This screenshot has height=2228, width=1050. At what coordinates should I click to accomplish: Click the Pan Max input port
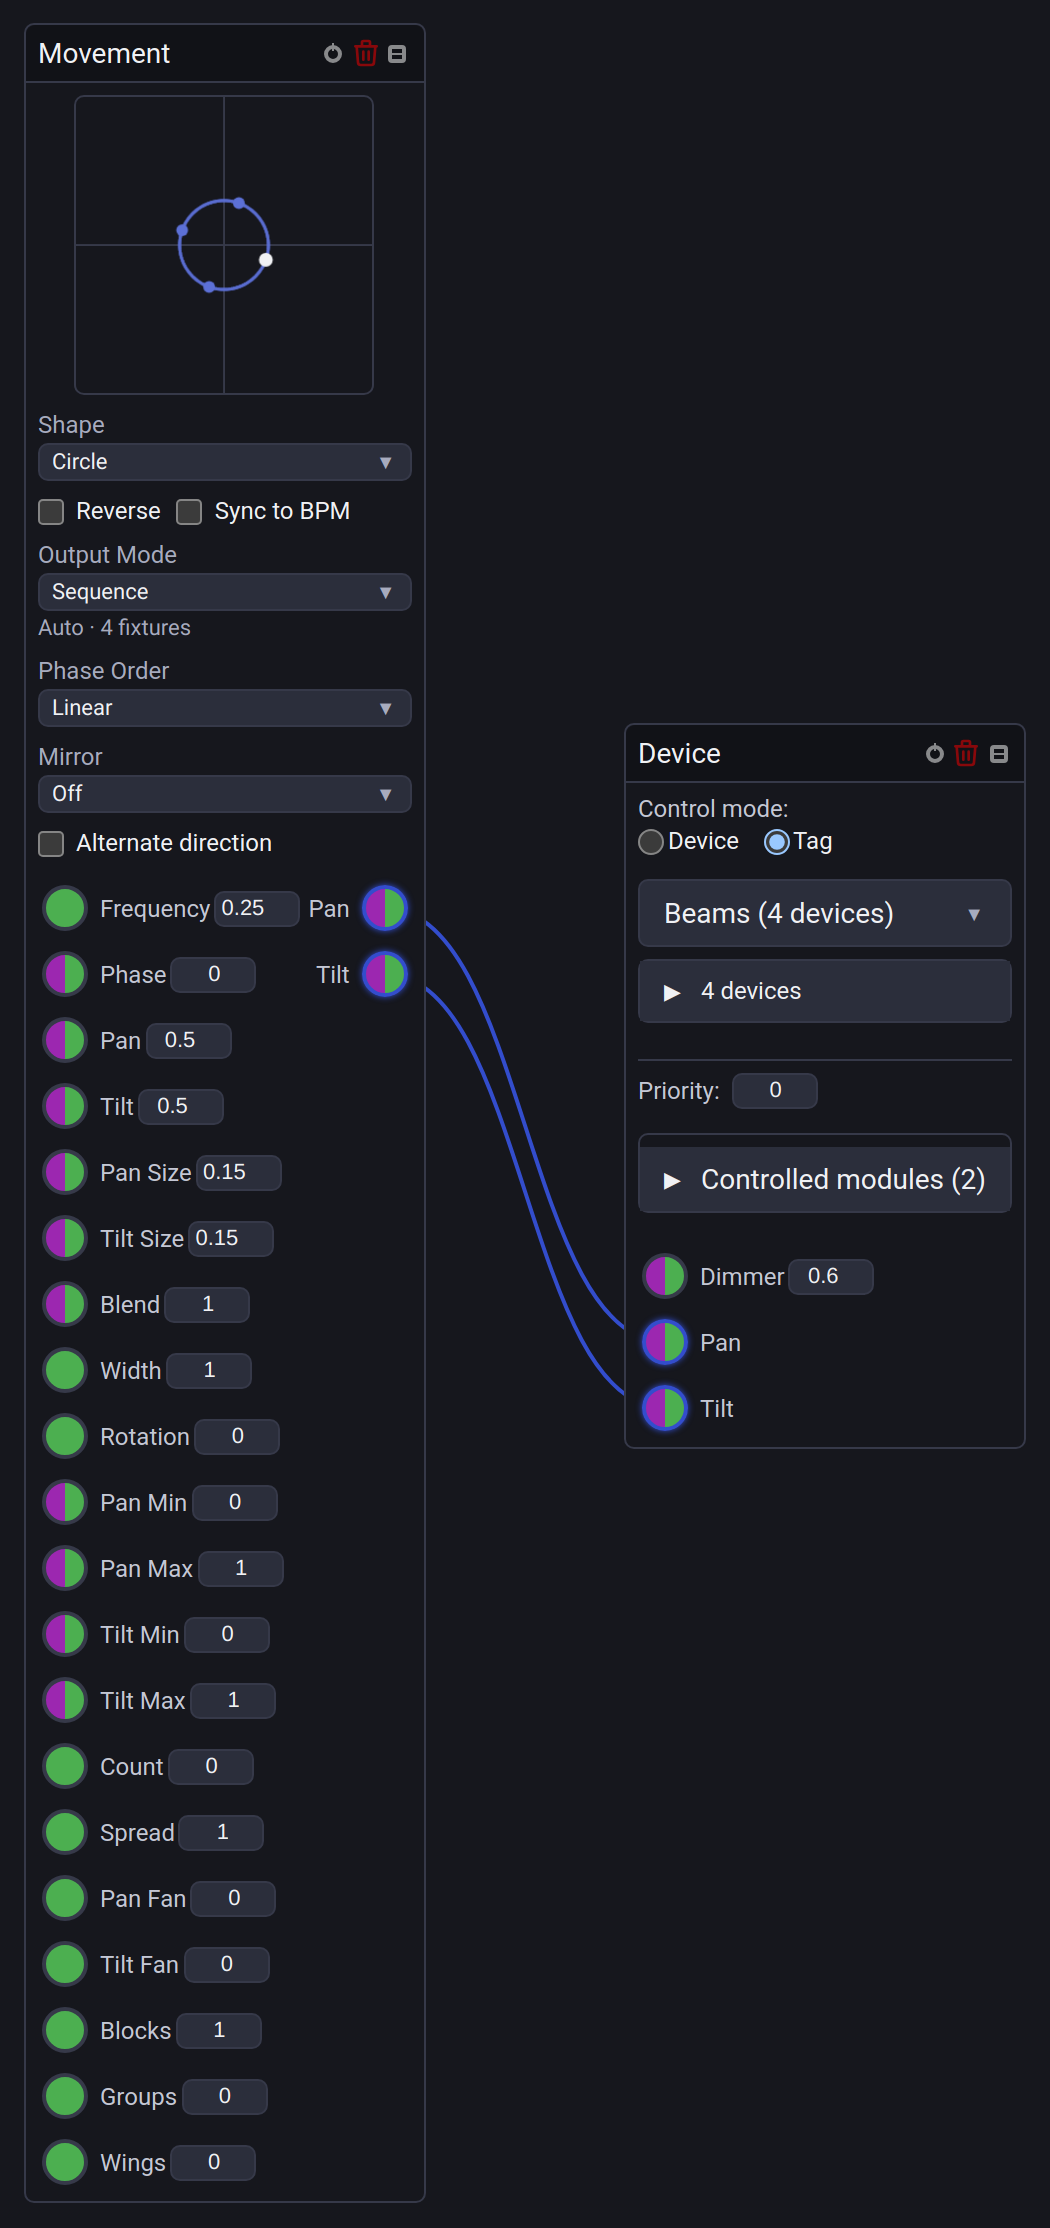(65, 1568)
